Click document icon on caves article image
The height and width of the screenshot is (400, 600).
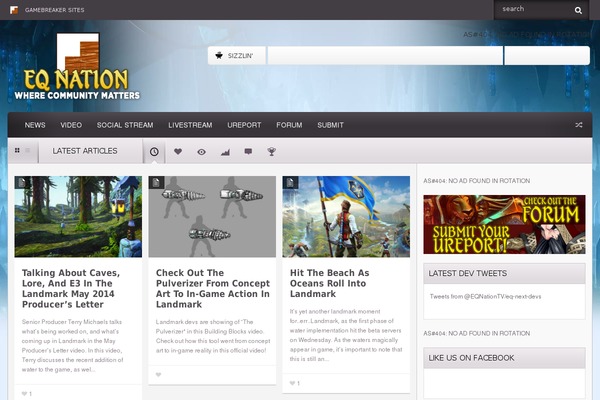point(22,183)
